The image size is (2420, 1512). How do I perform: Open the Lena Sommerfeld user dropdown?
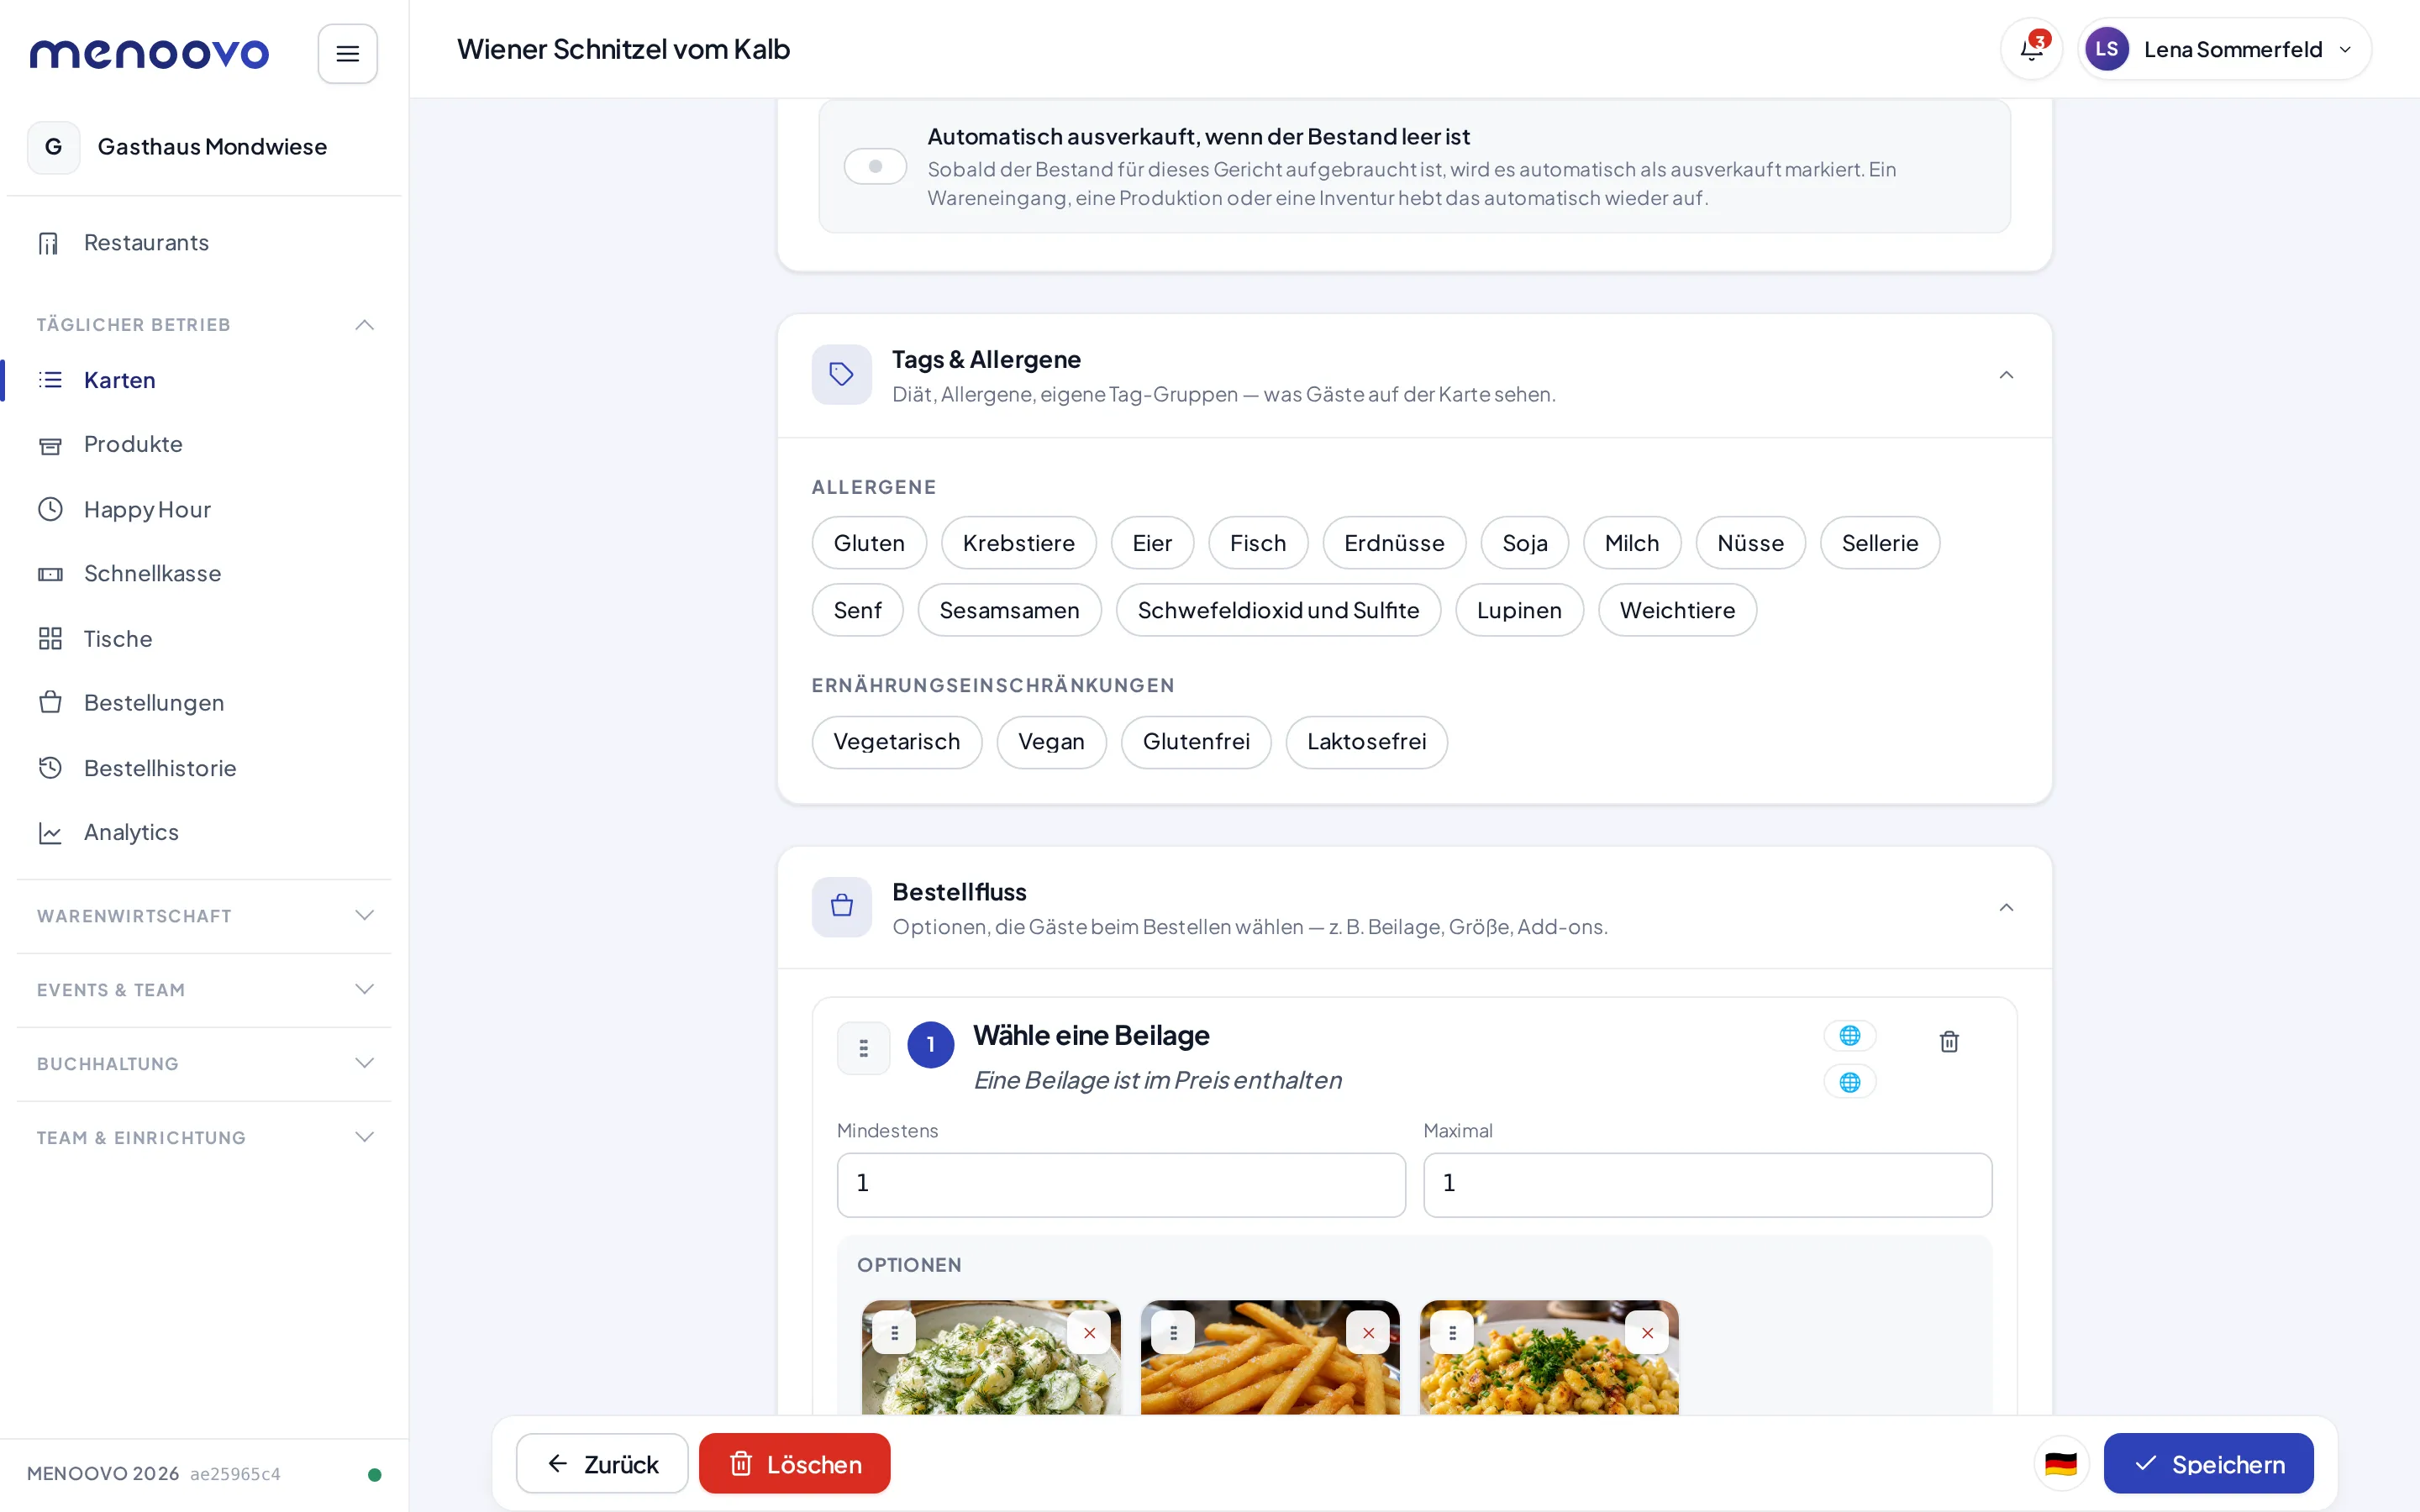point(2224,49)
